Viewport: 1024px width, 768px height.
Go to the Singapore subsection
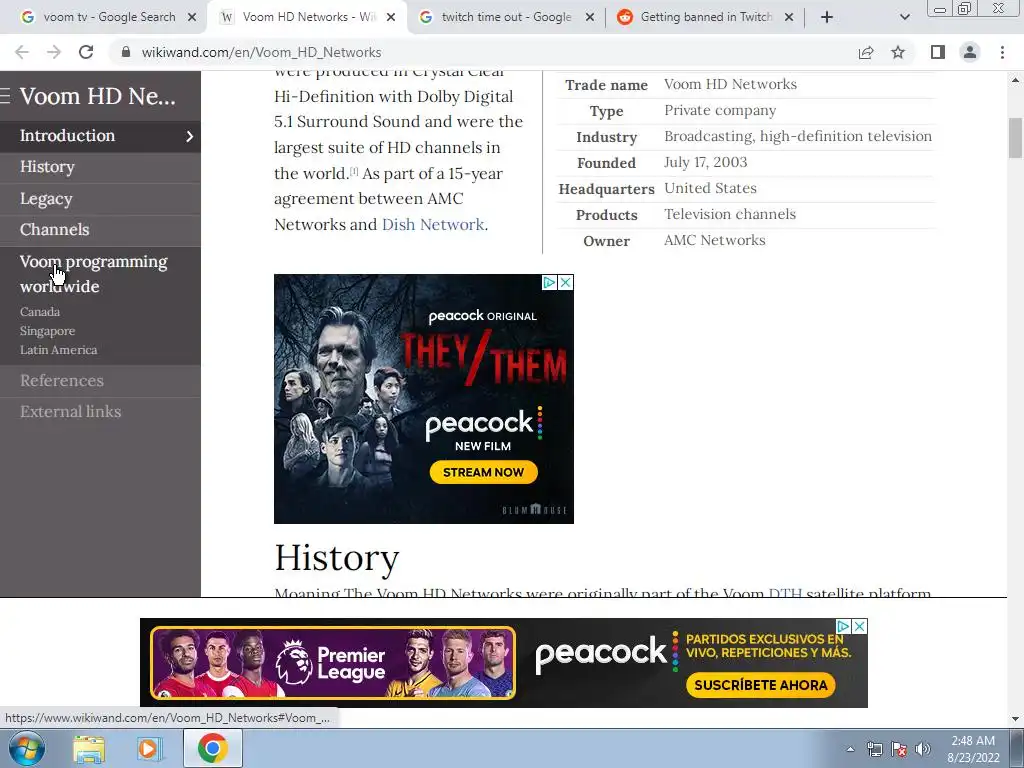point(47,331)
